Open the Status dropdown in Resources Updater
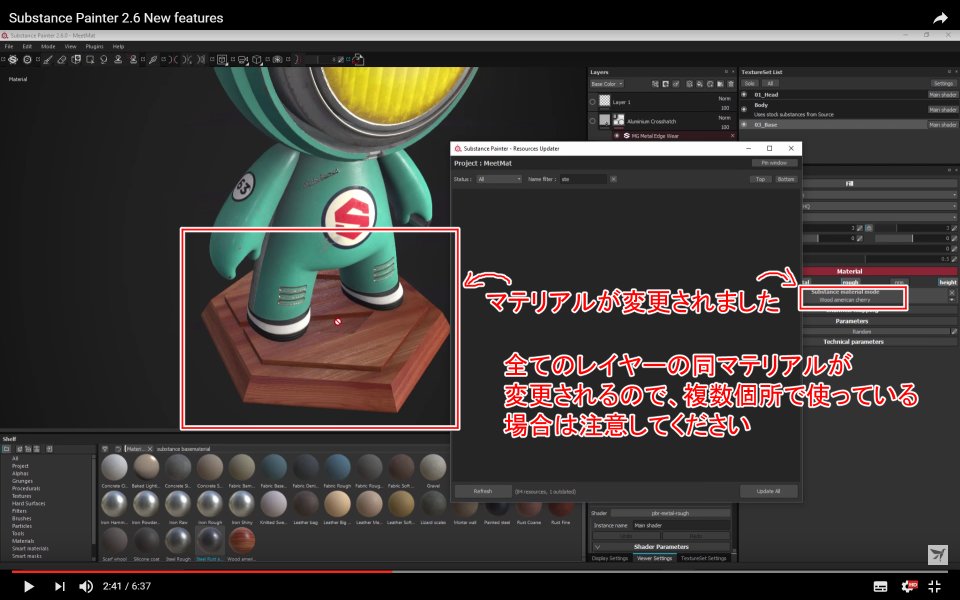 (499, 179)
